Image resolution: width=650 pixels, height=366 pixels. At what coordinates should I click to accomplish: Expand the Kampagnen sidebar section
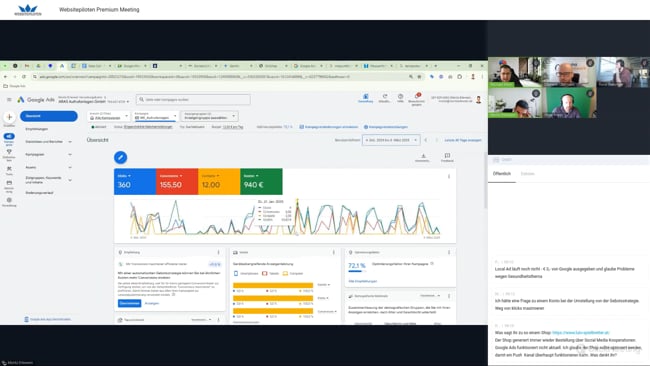70,155
